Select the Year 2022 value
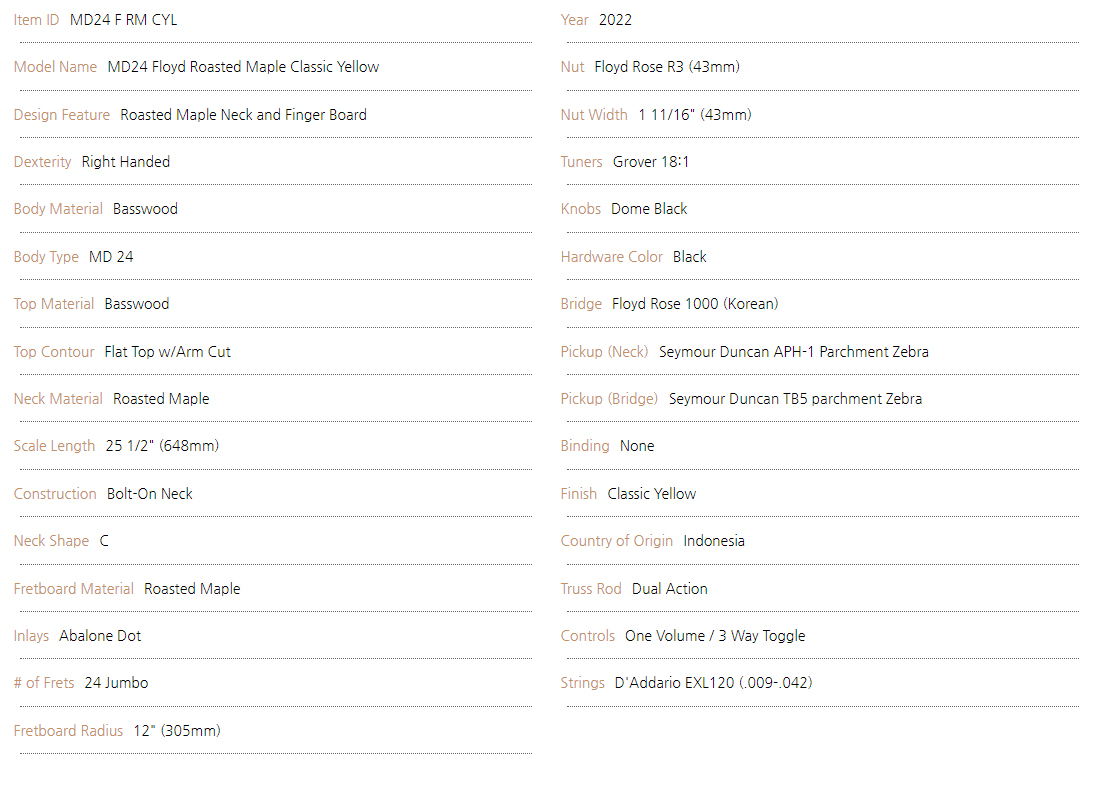 [x=615, y=20]
